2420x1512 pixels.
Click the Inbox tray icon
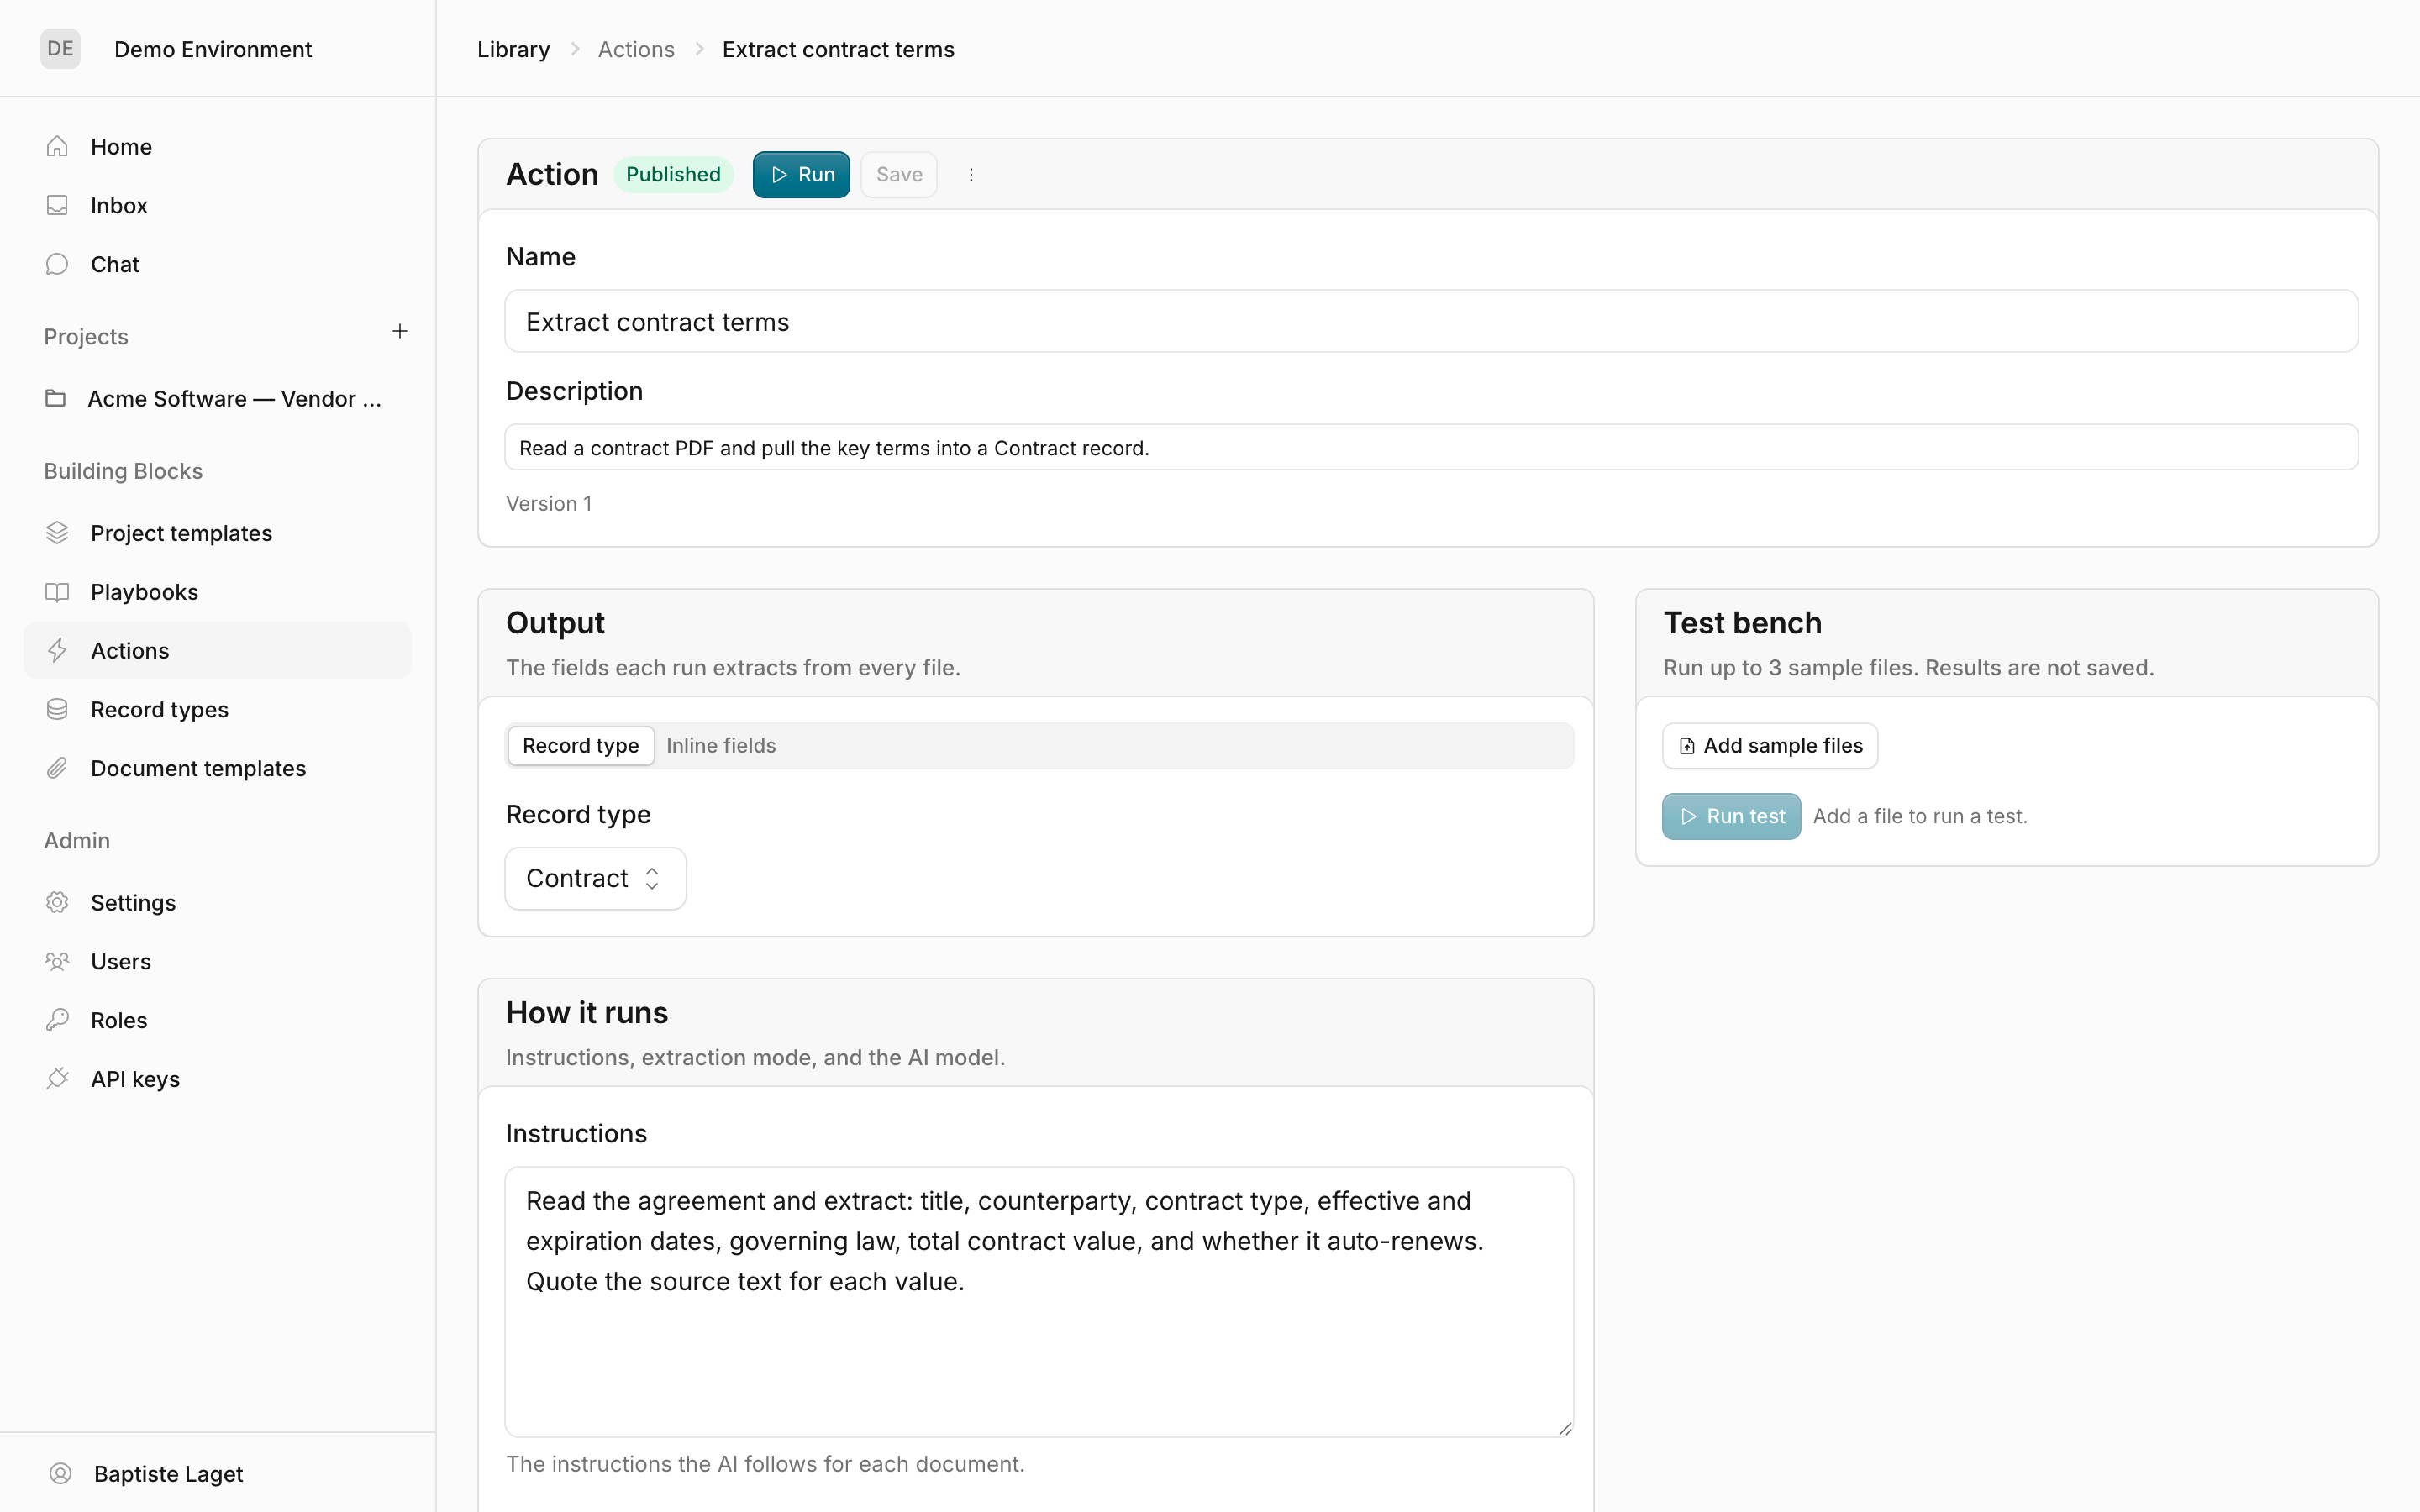tap(57, 205)
